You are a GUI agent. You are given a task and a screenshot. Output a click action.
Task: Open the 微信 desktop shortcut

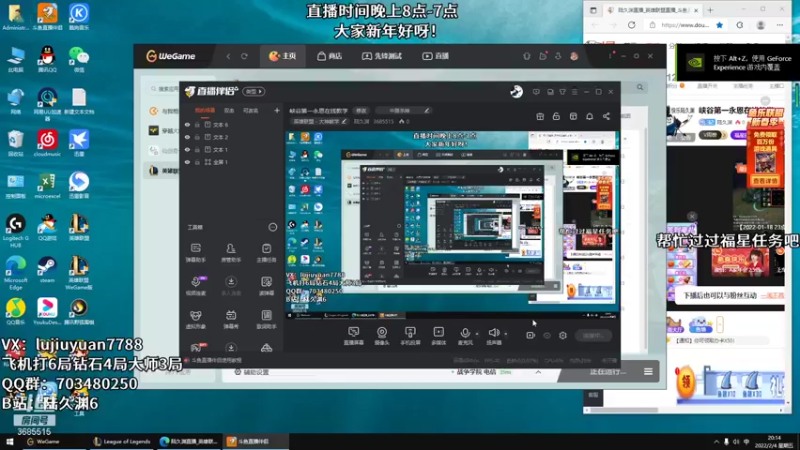pyautogui.click(x=79, y=59)
